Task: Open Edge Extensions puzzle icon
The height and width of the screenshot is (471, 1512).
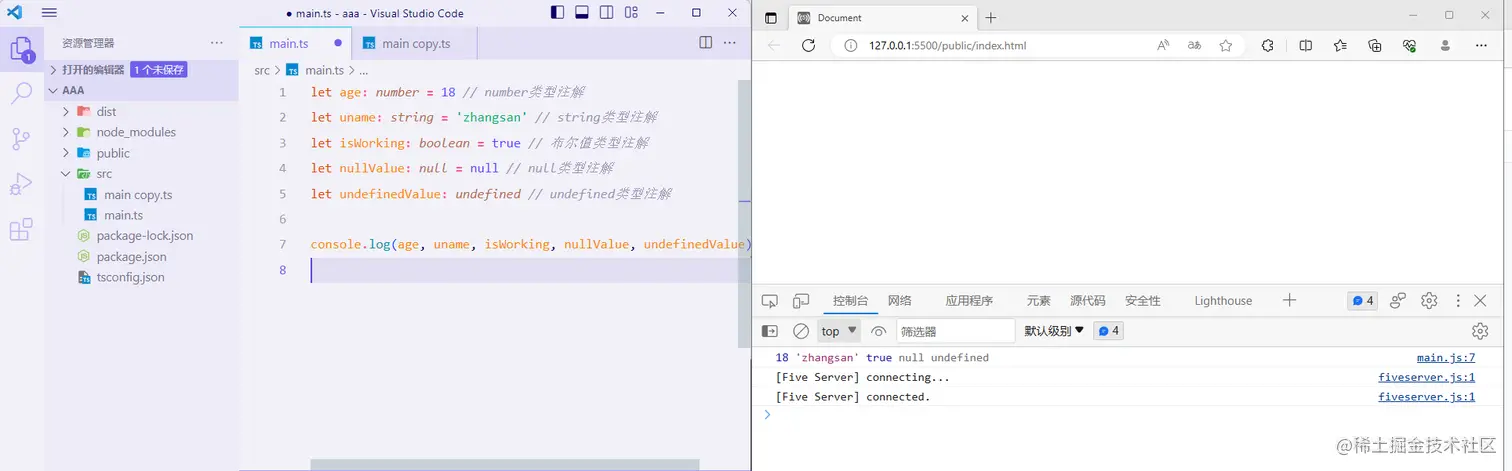Action: [1267, 45]
